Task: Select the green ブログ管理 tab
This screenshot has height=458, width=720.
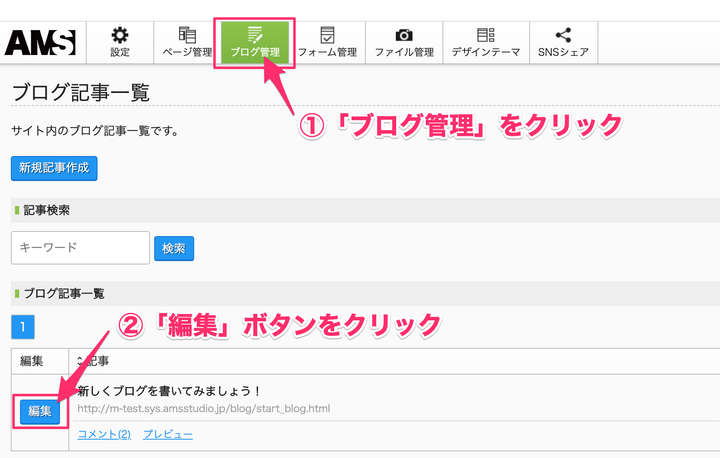Action: (x=254, y=43)
